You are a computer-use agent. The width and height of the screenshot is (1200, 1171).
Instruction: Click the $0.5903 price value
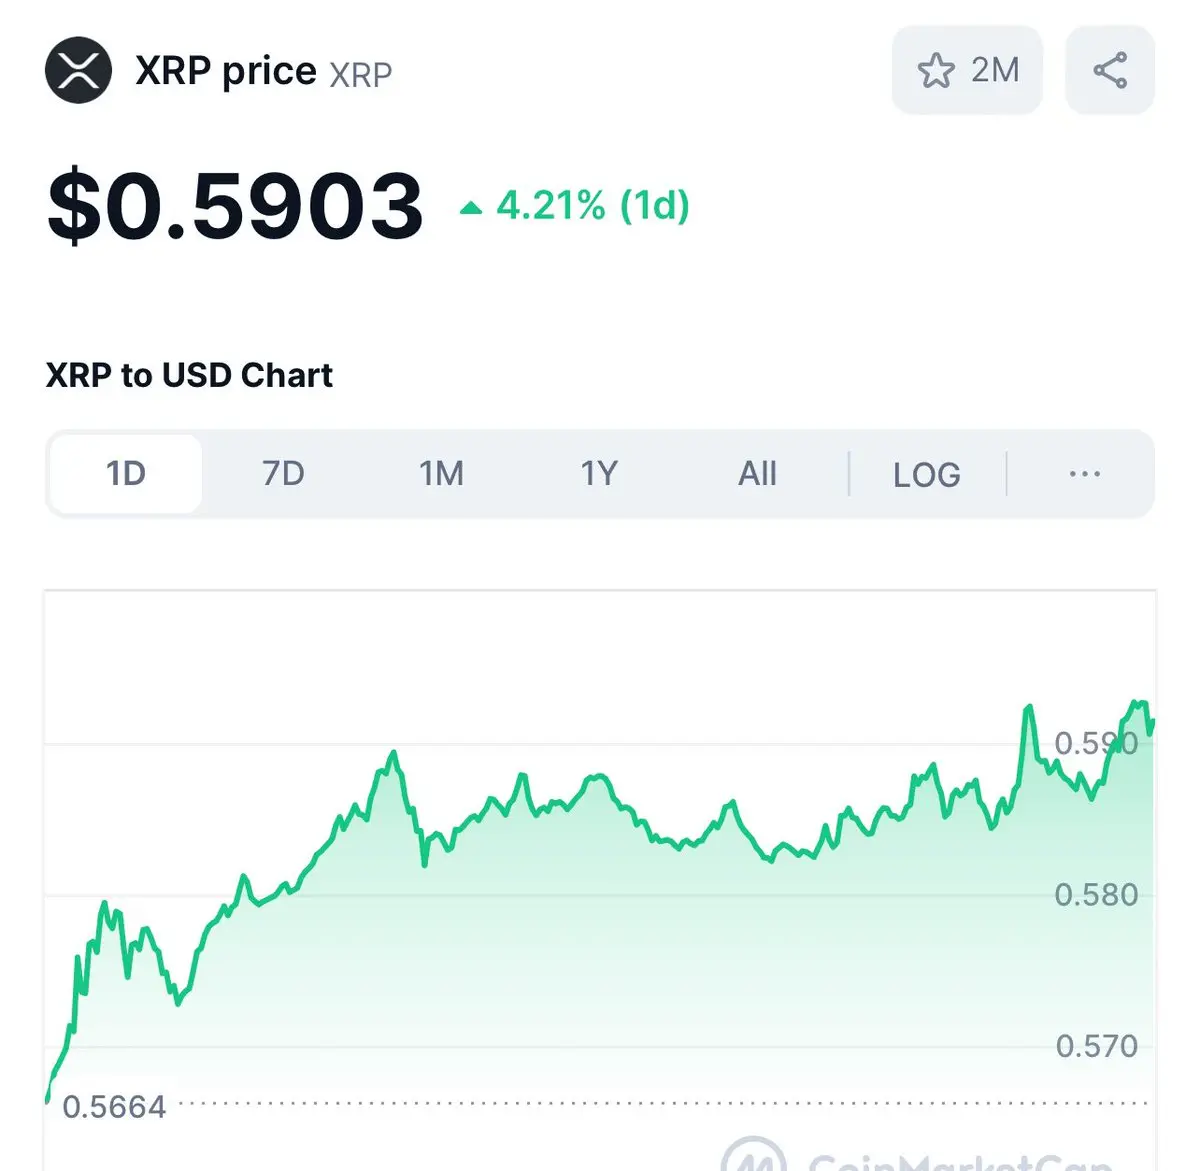236,206
